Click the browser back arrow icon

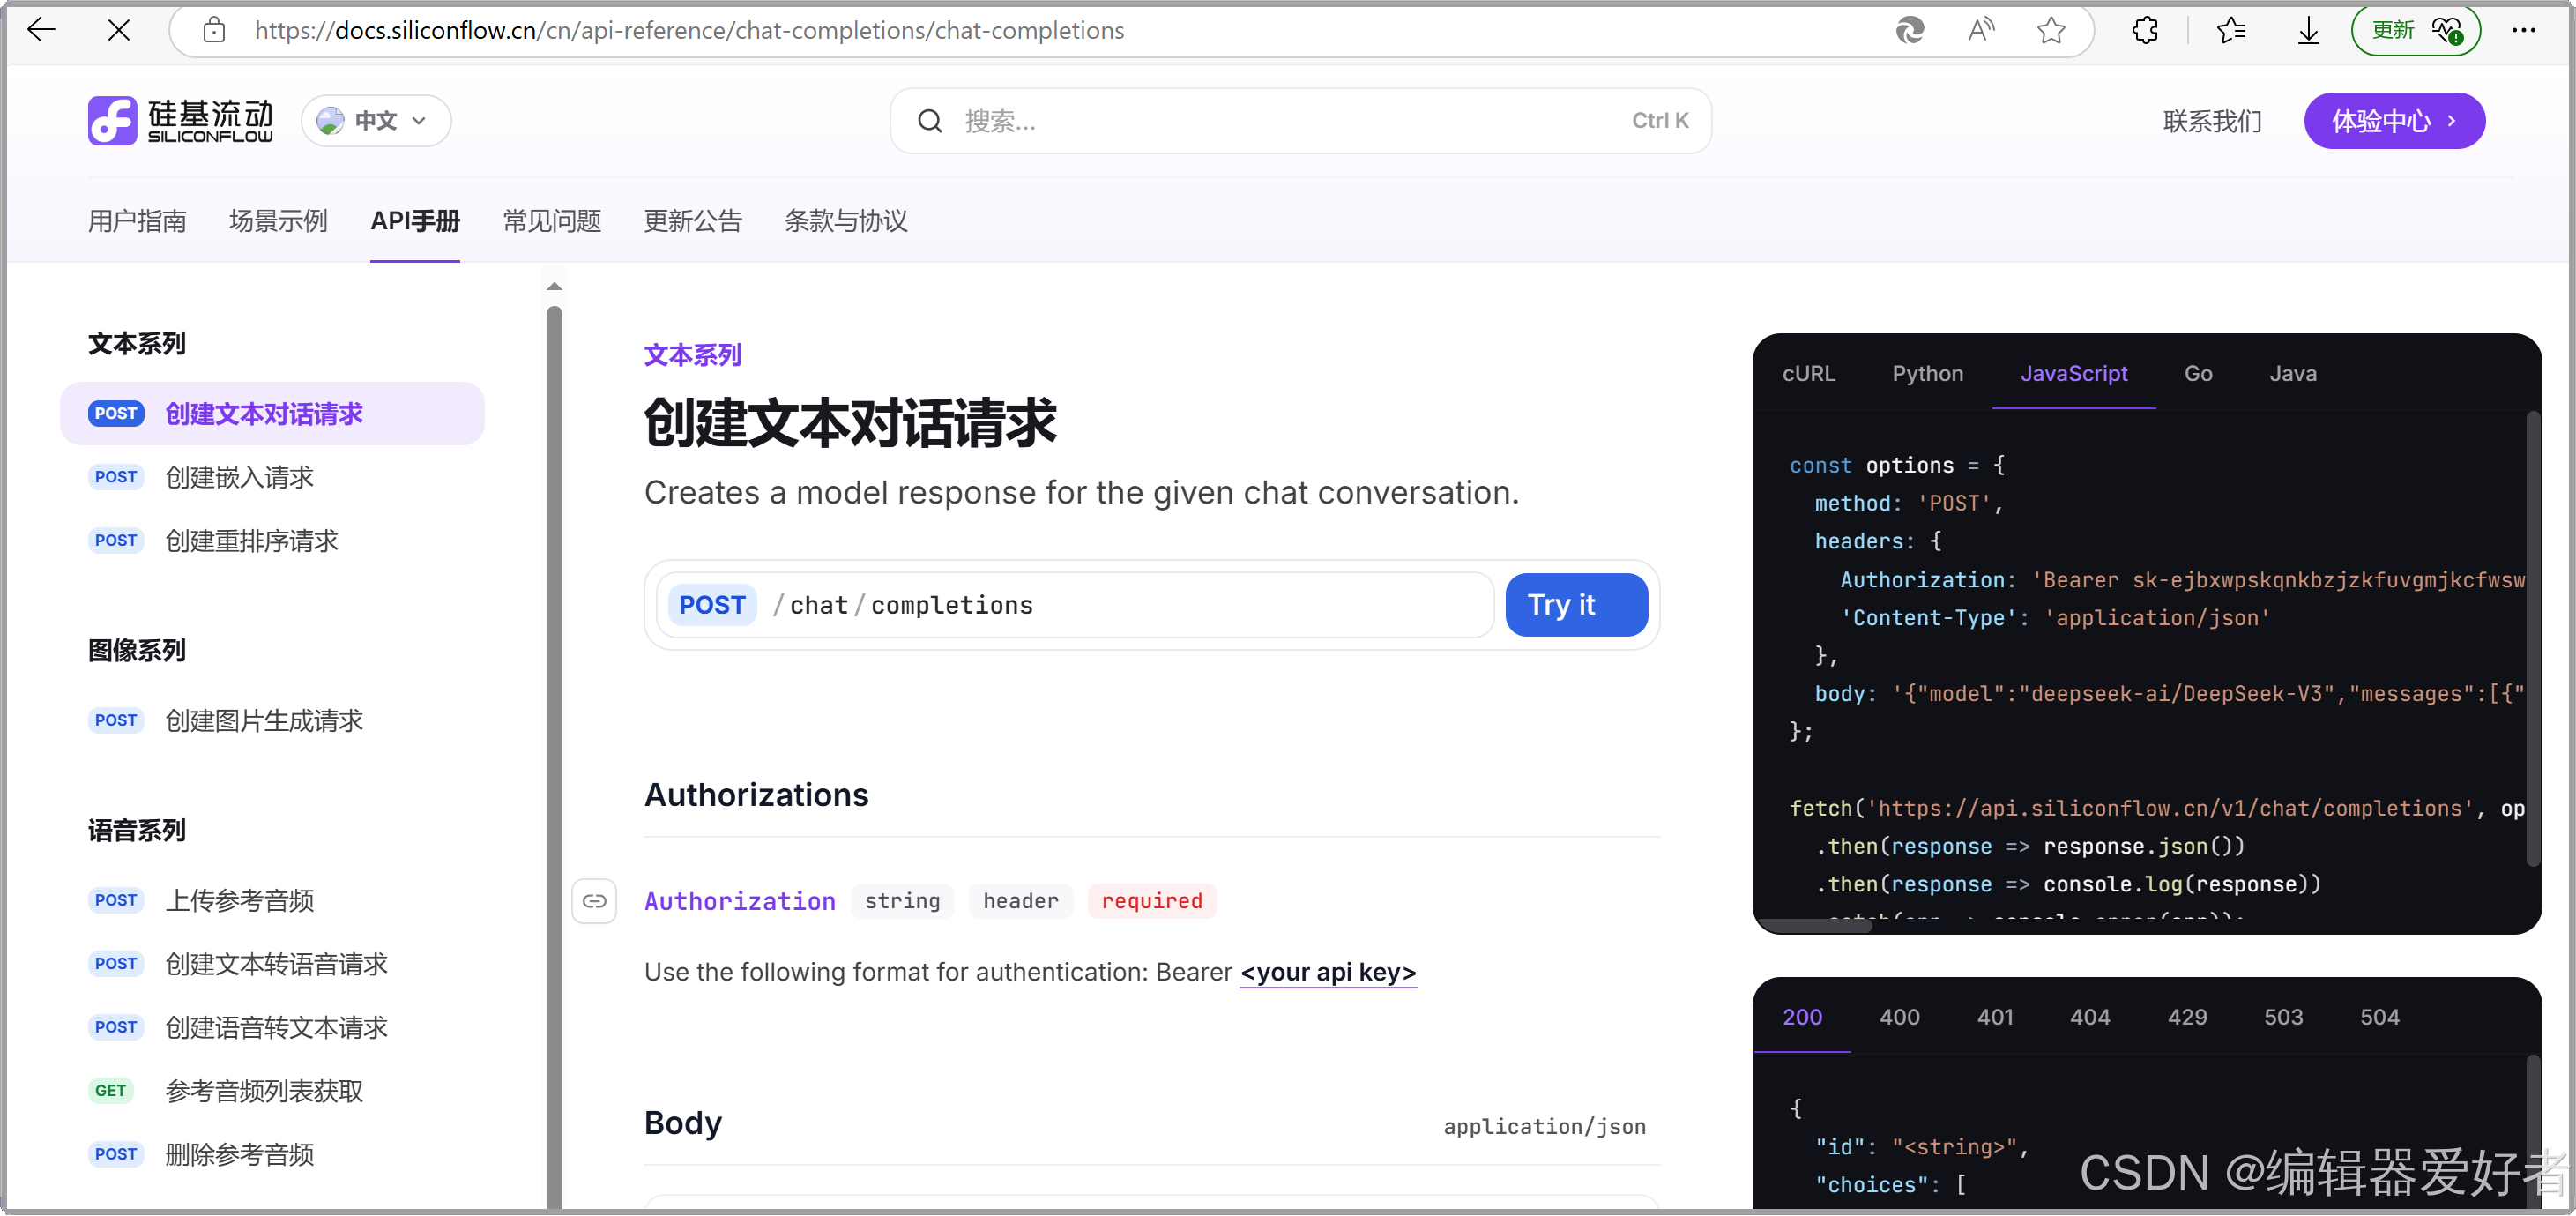point(41,30)
